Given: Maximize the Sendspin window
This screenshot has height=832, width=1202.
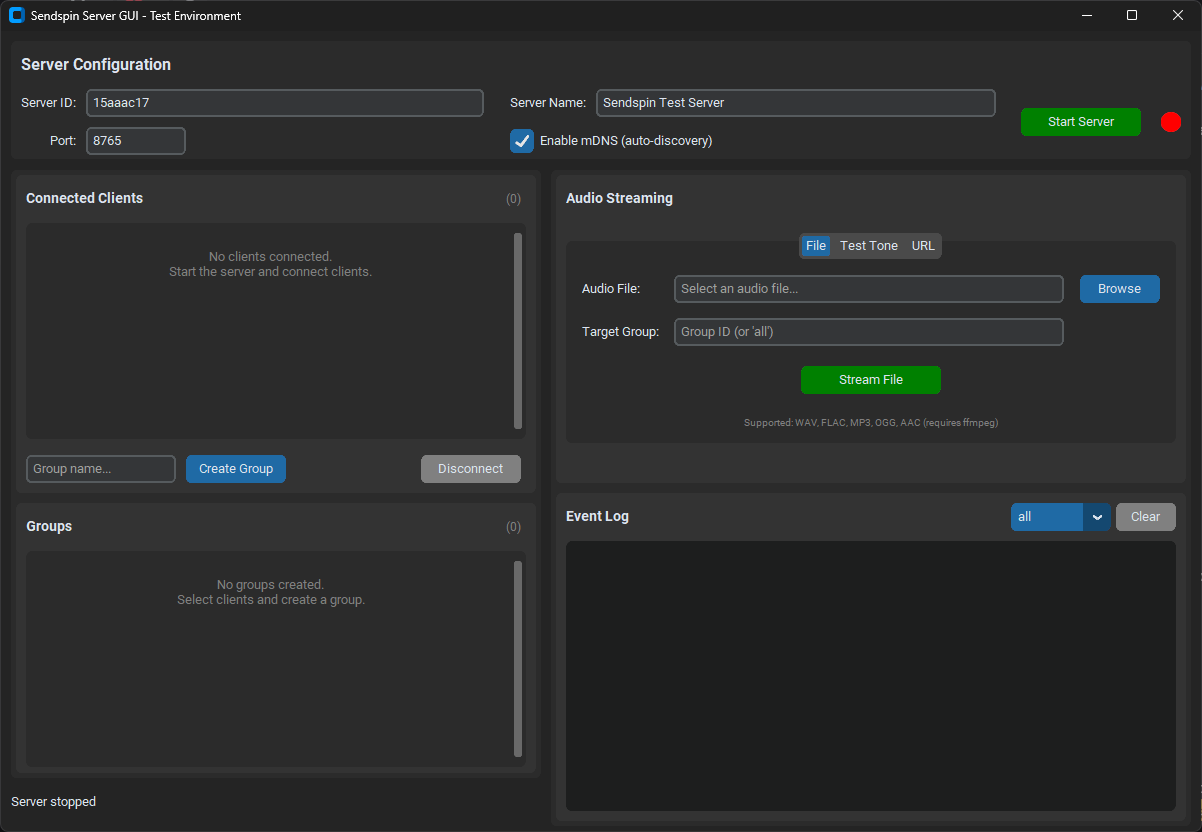Looking at the screenshot, I should click(x=1132, y=15).
